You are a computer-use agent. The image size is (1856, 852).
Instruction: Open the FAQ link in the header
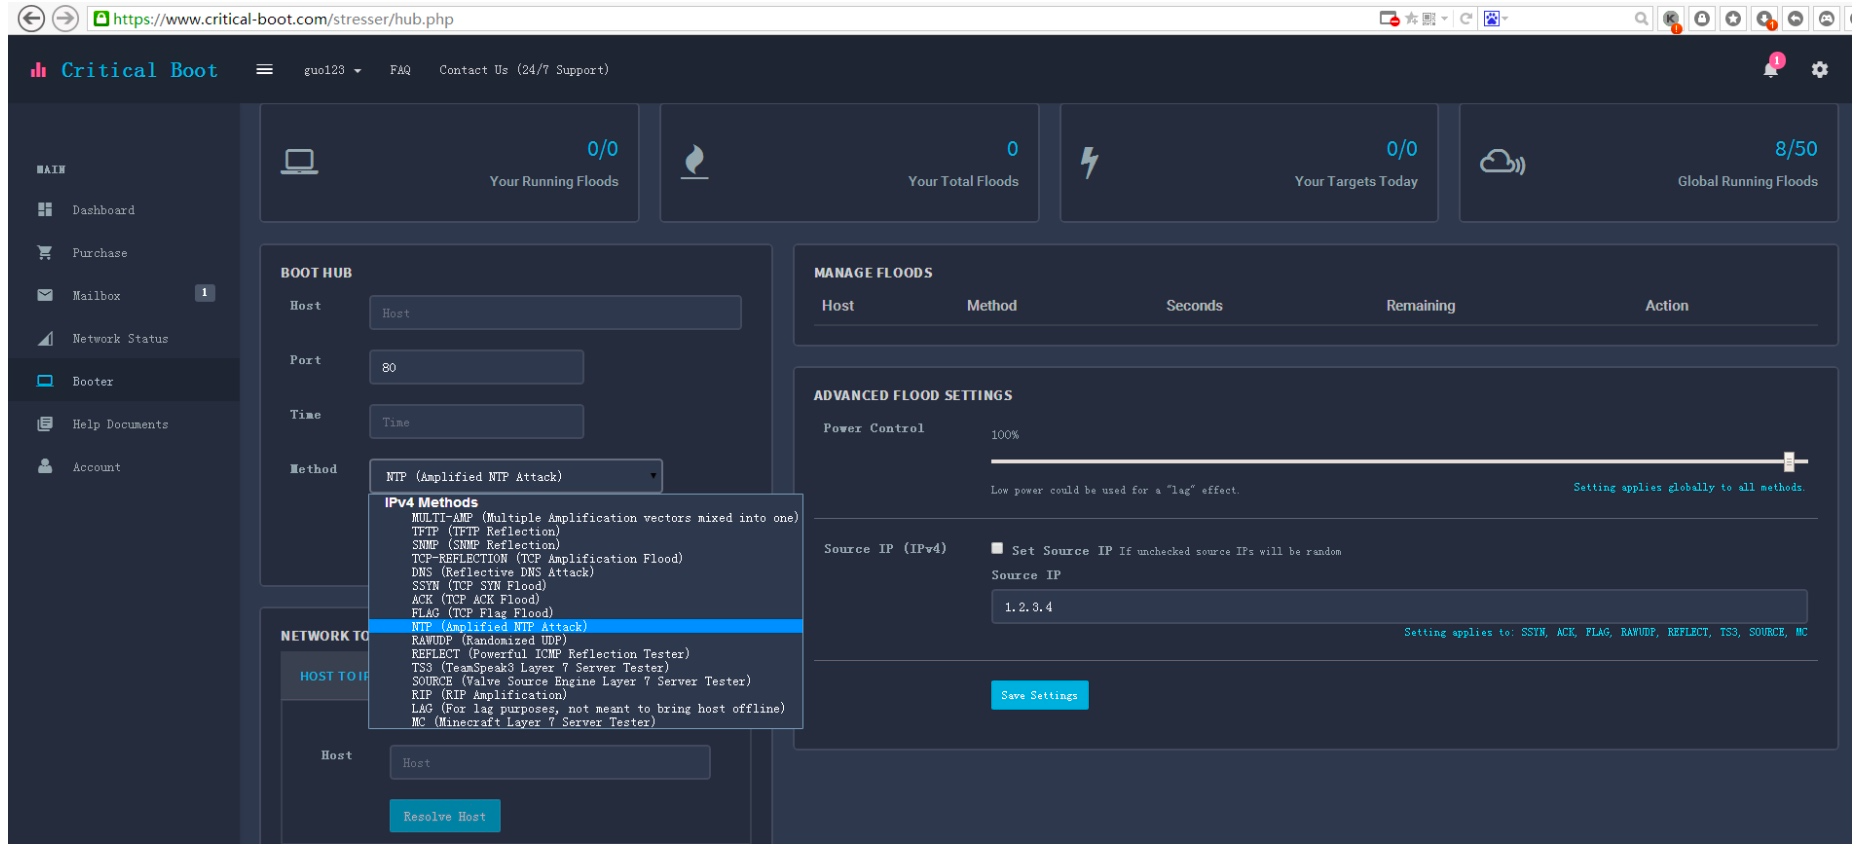[400, 70]
